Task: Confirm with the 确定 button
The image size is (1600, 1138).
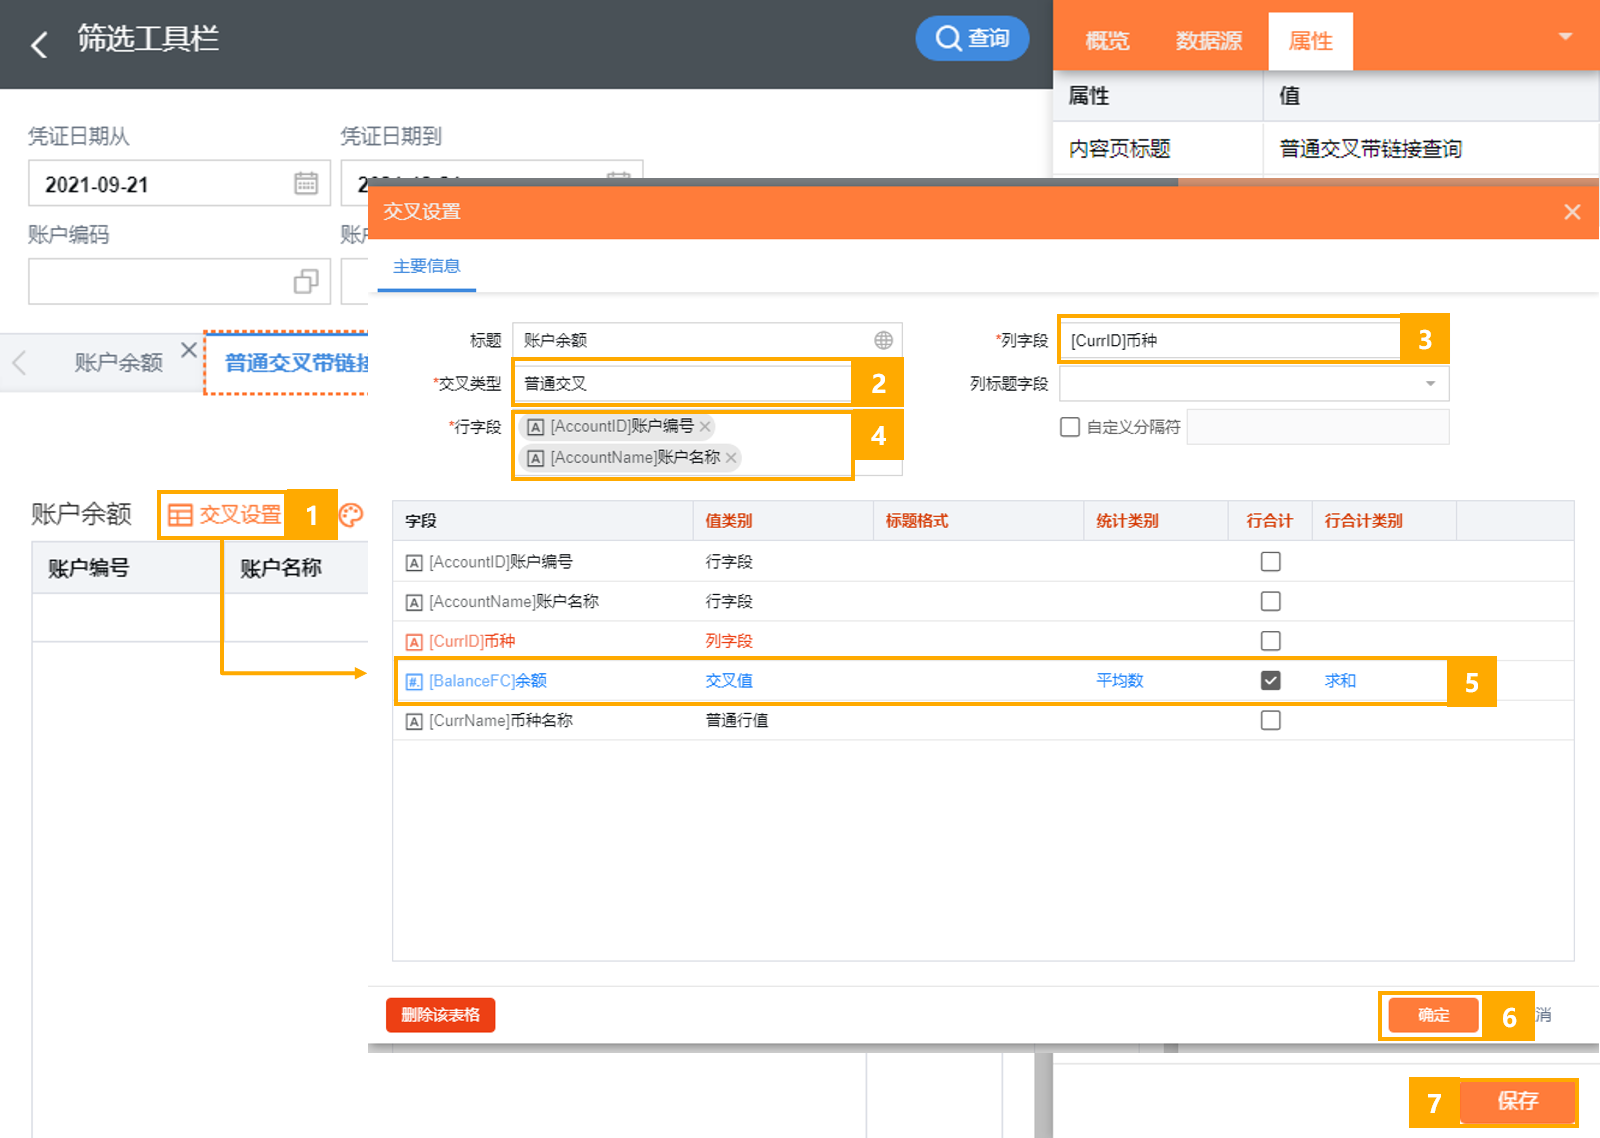Action: click(1433, 1015)
